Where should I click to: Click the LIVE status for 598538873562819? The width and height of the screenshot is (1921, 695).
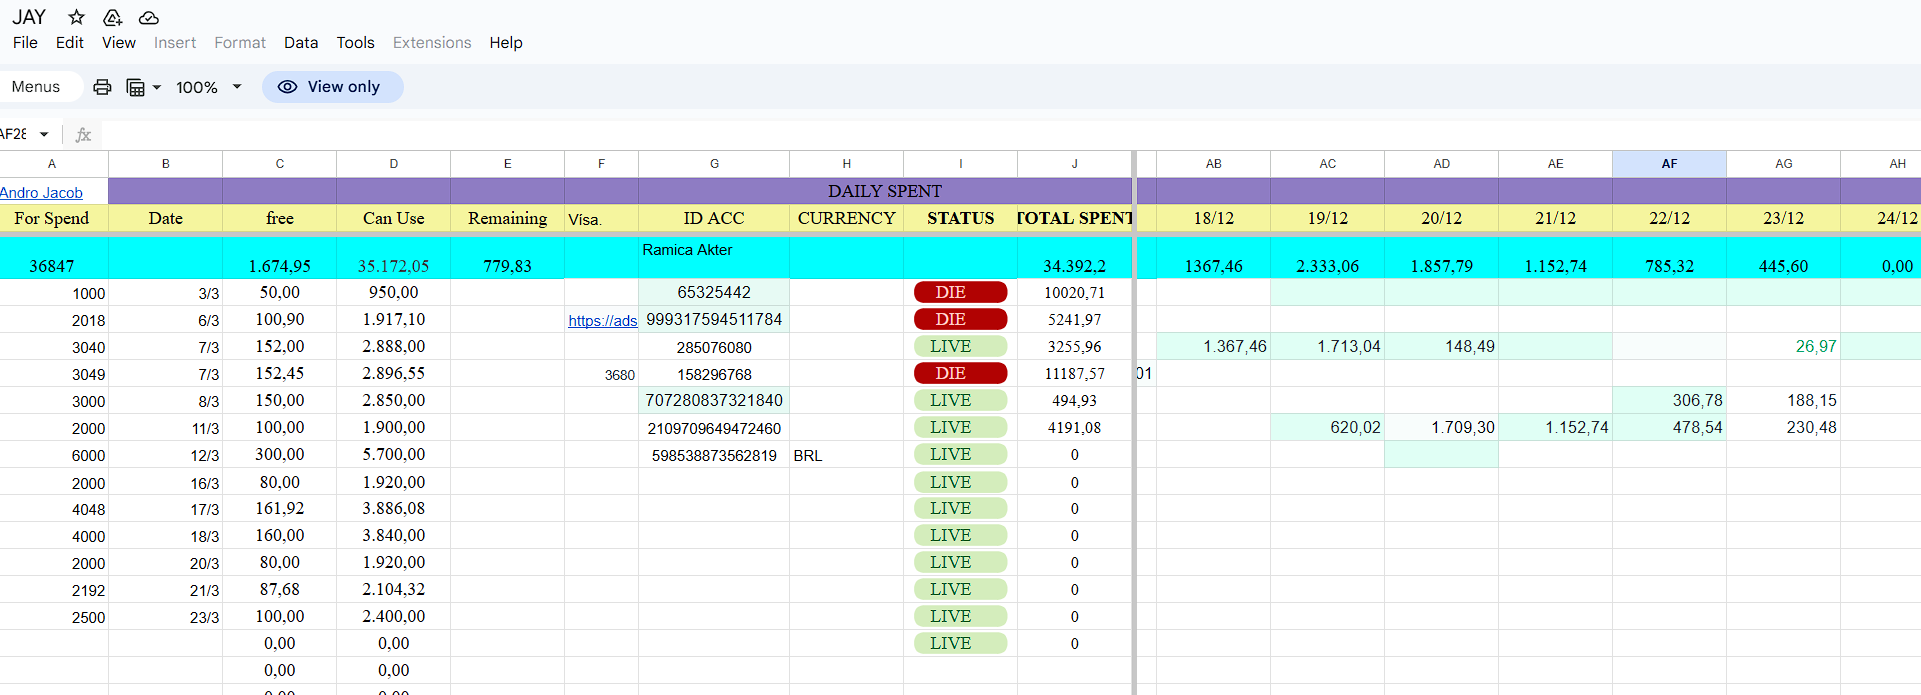[x=960, y=454]
